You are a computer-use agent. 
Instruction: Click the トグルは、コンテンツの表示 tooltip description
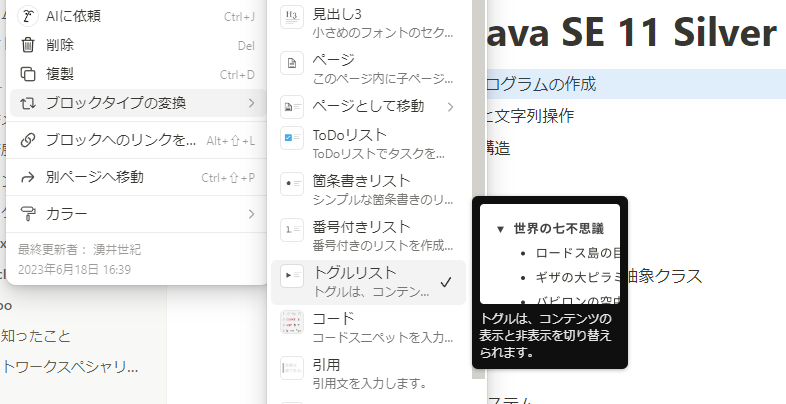coord(546,335)
